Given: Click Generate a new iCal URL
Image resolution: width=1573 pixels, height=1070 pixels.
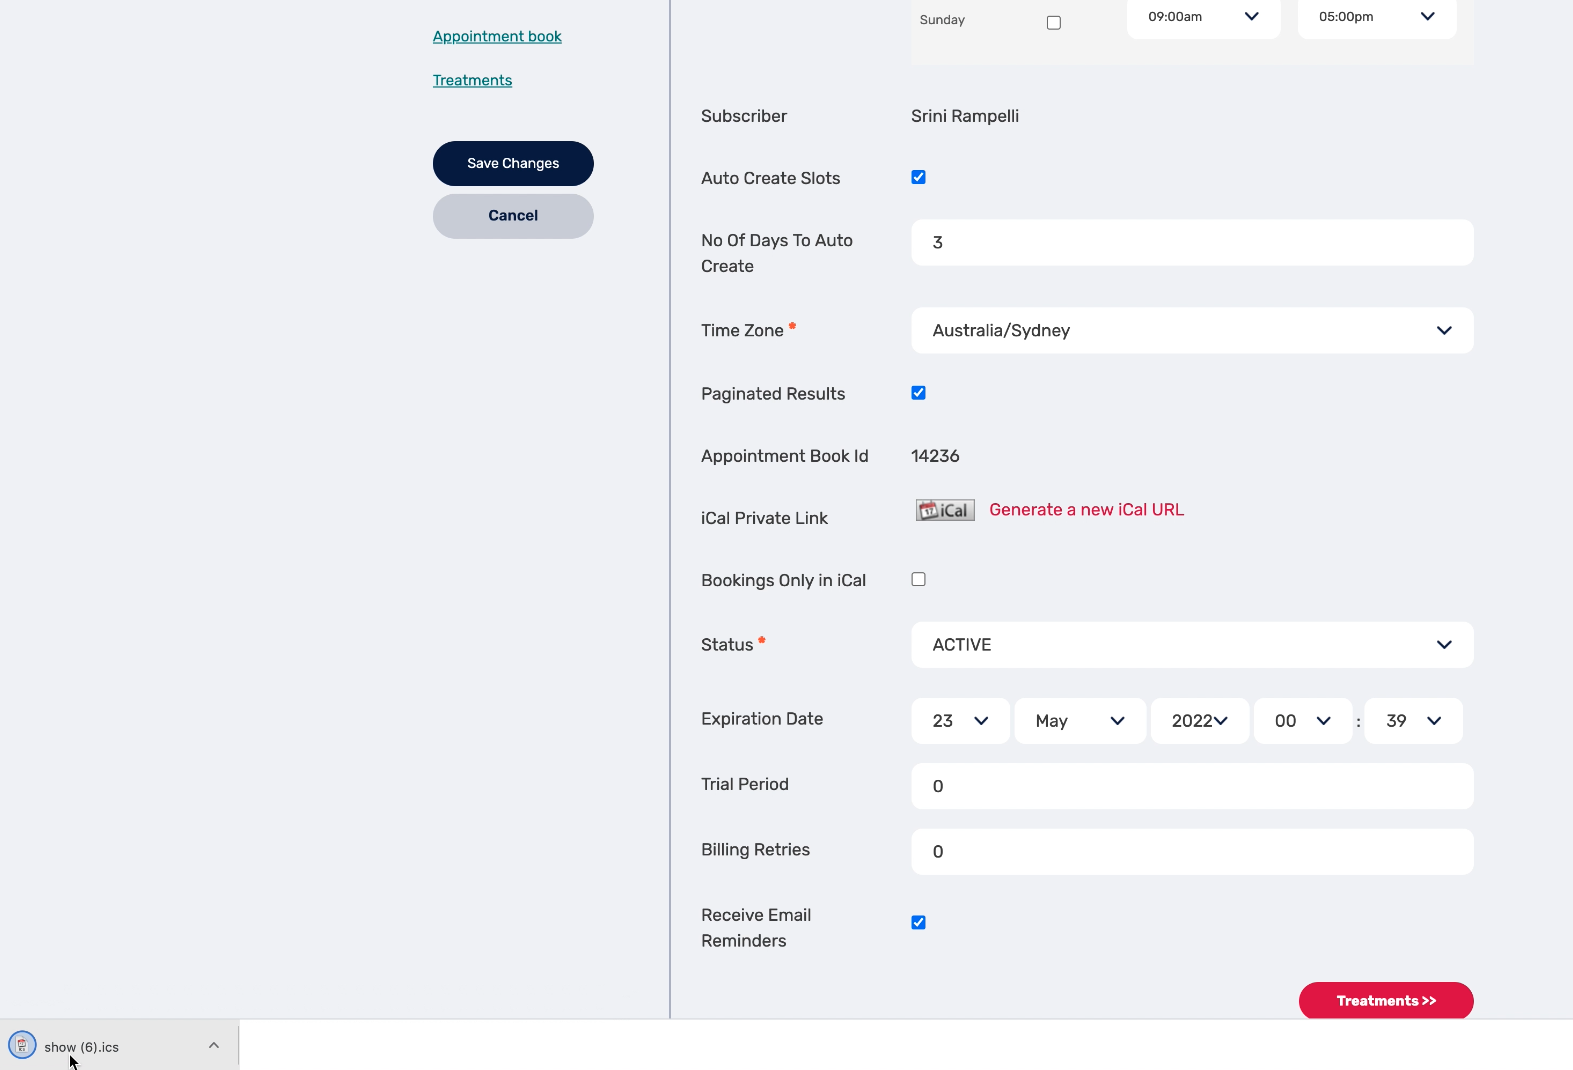Looking at the screenshot, I should click(1086, 510).
